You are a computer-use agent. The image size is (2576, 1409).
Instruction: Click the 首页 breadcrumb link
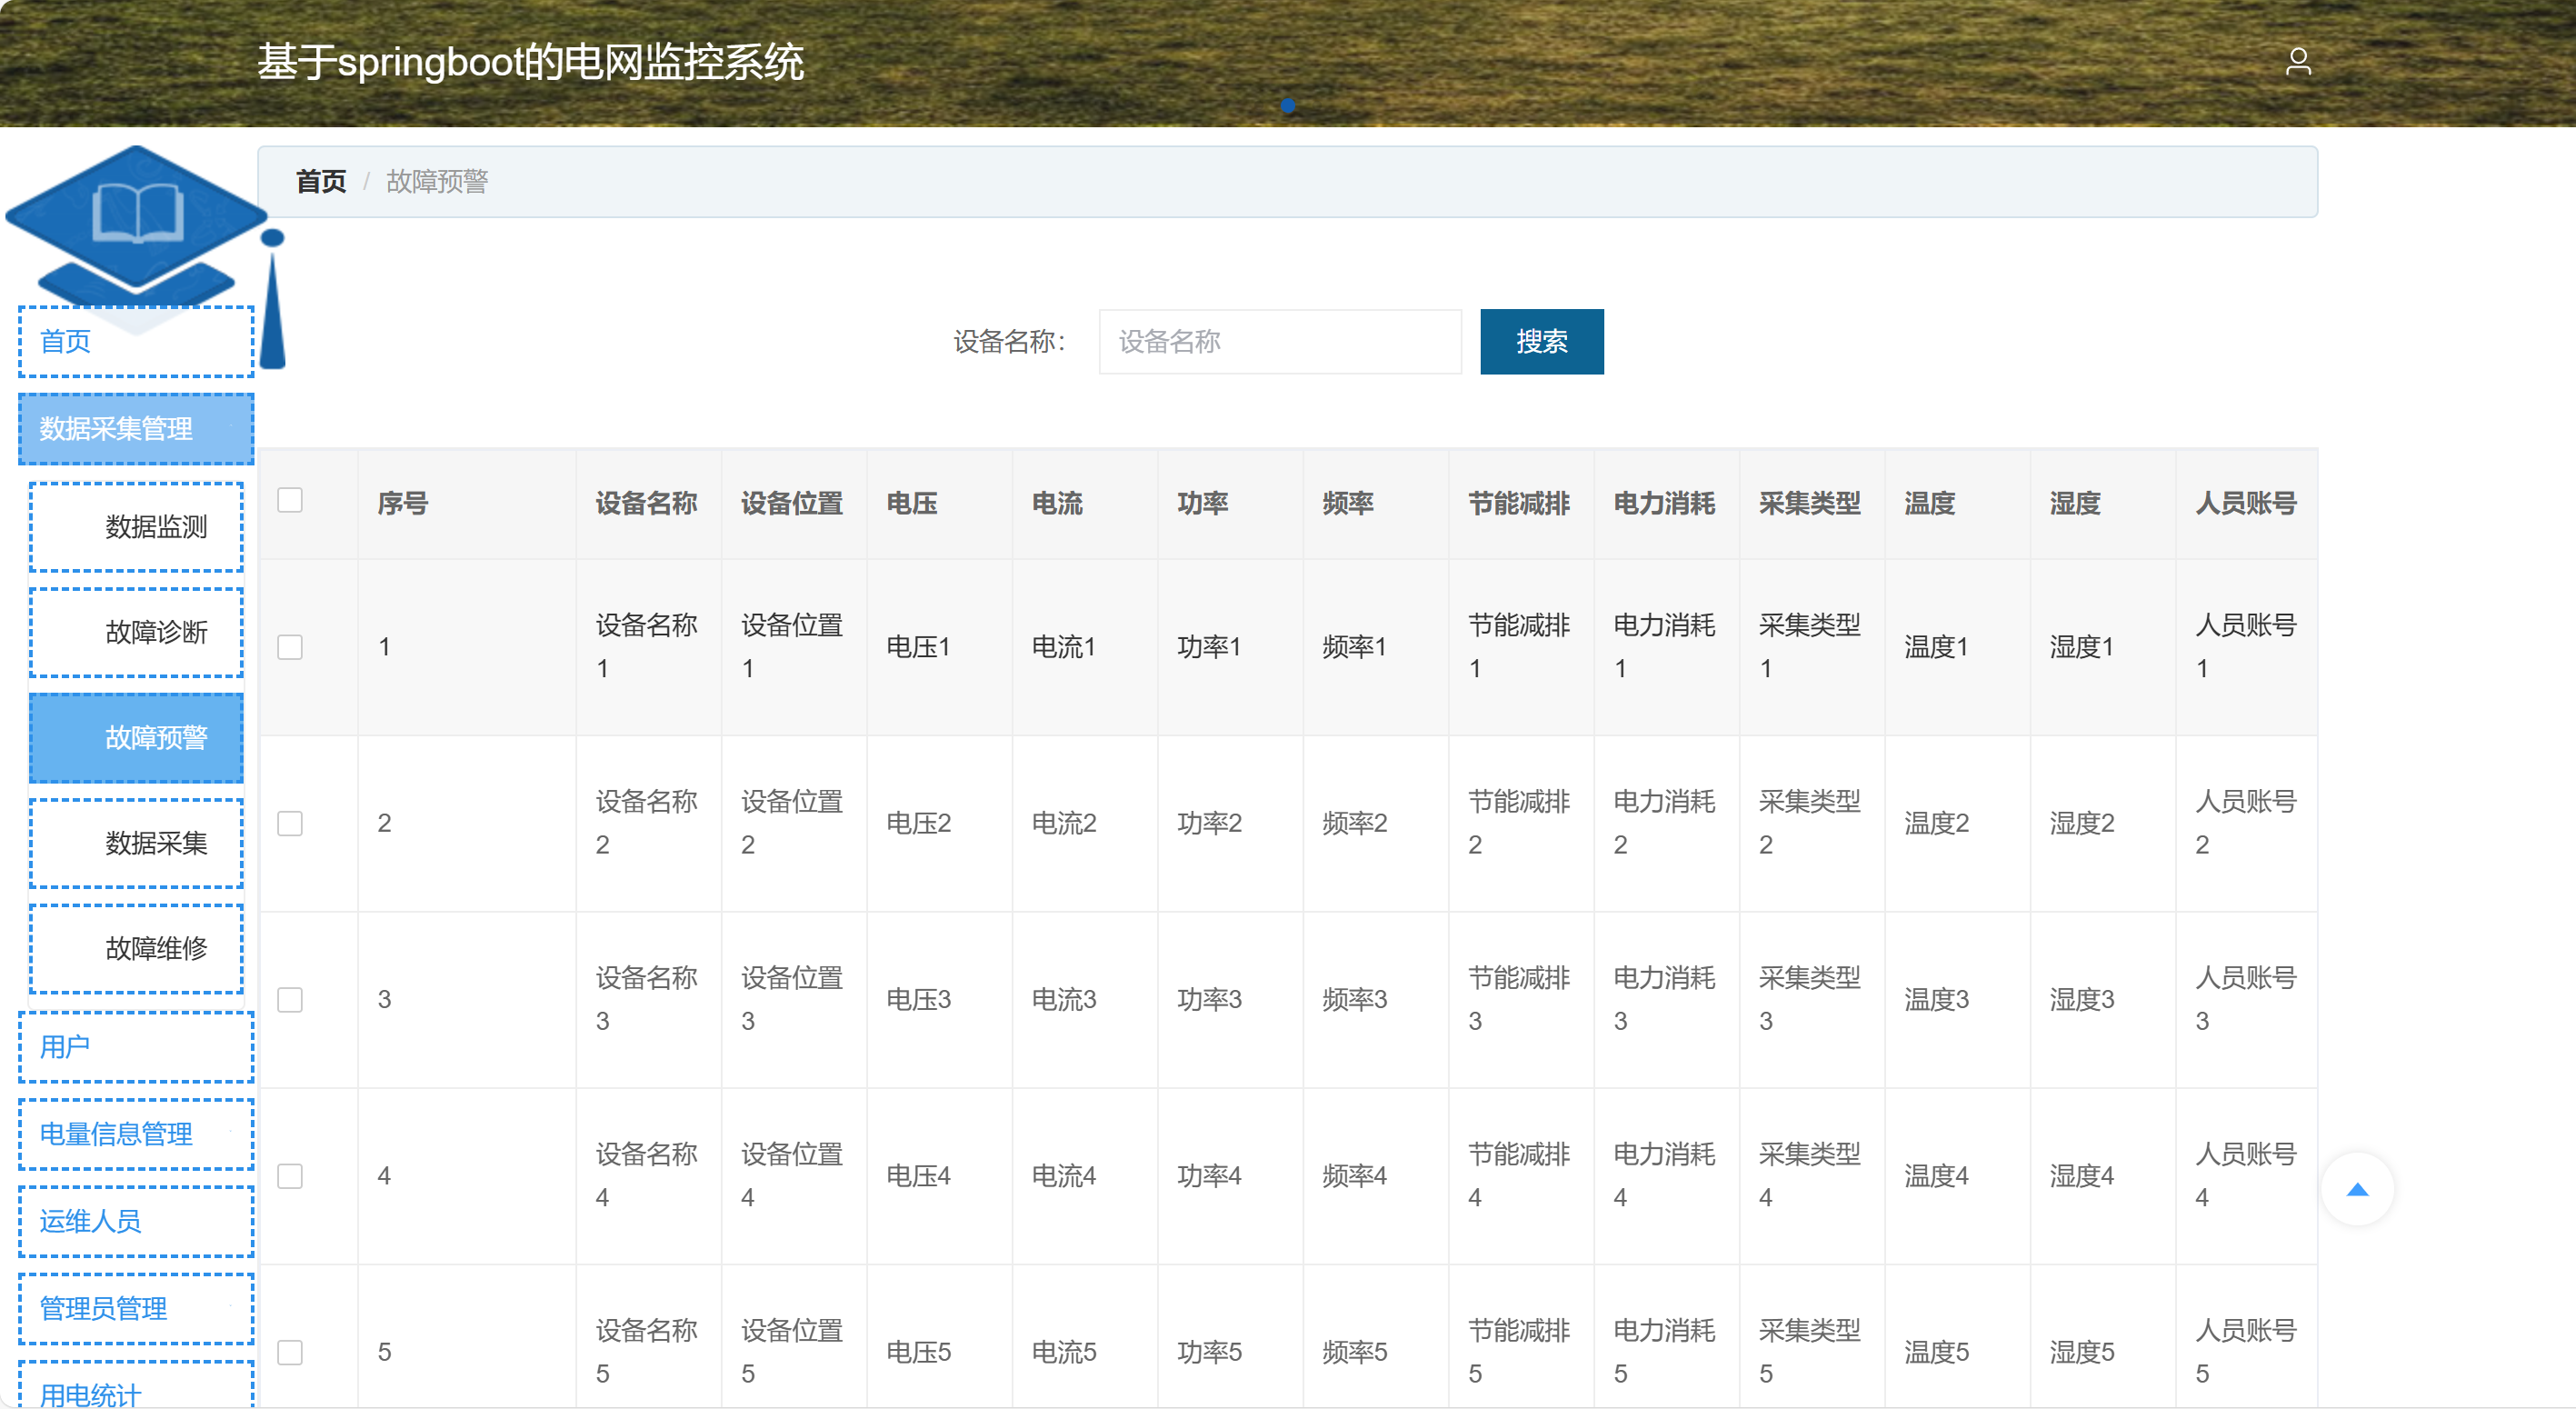(x=320, y=182)
